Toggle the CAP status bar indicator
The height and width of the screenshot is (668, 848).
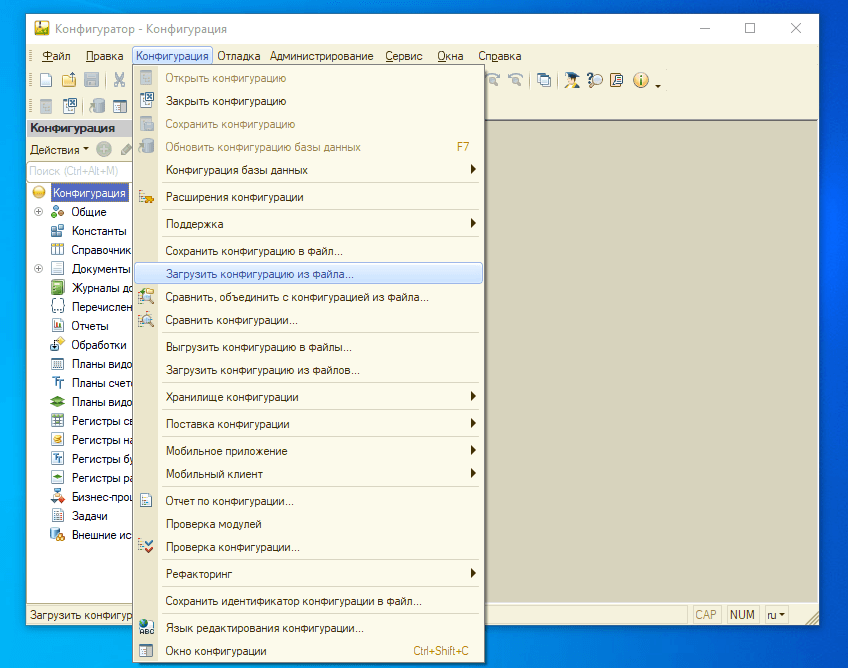pyautogui.click(x=706, y=615)
